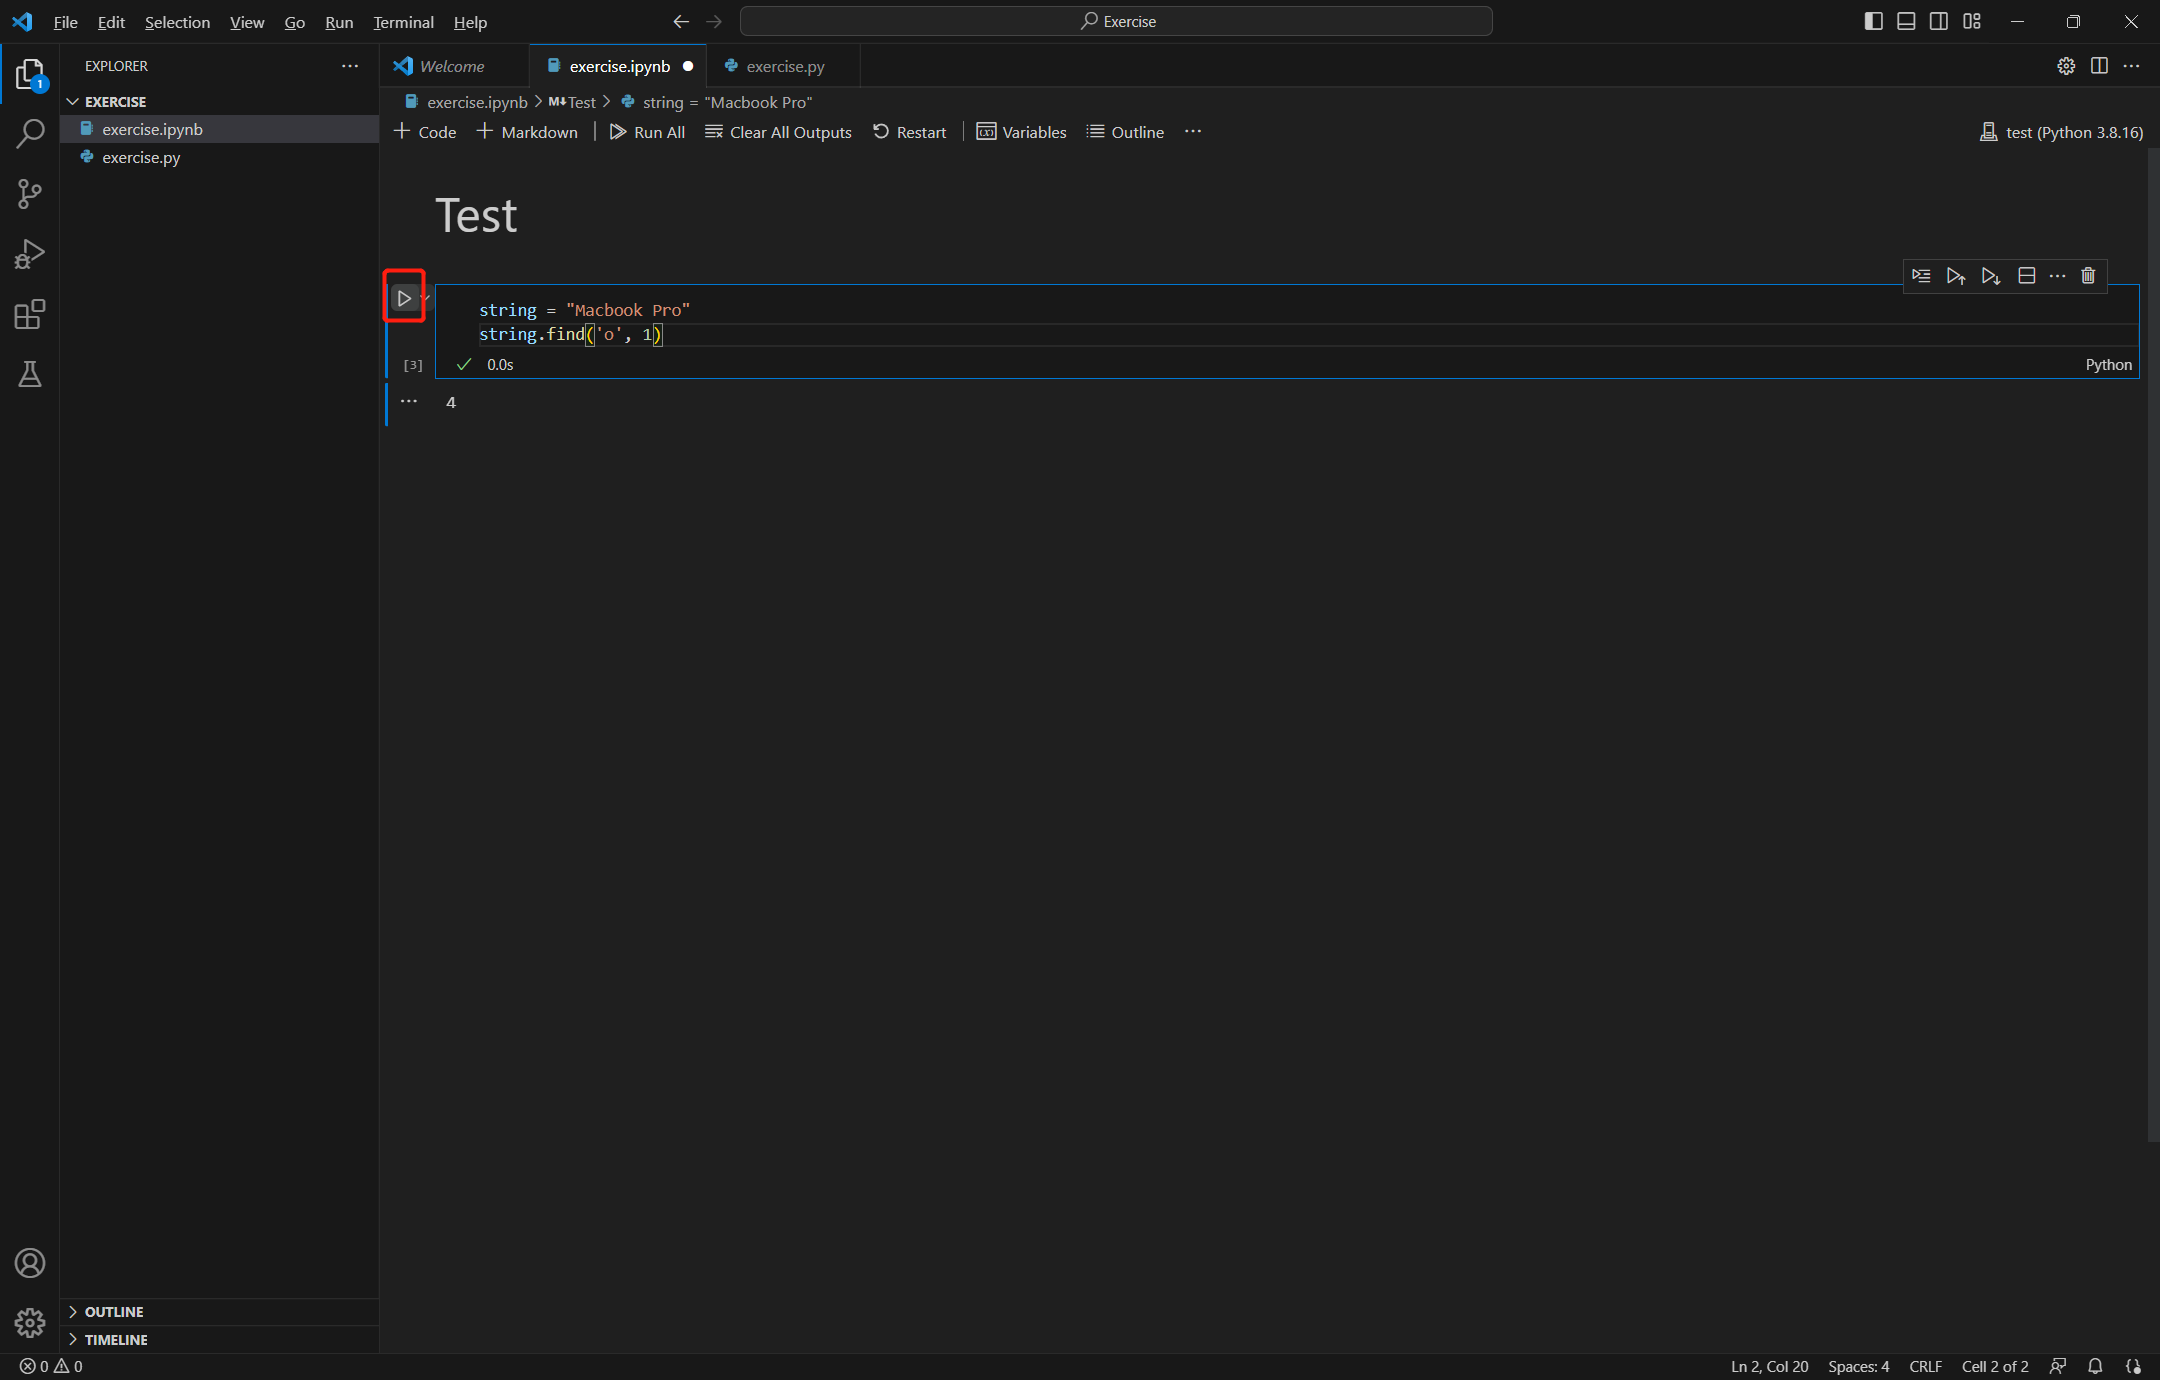
Task: Open the Extensions view icon
Action: coord(30,315)
